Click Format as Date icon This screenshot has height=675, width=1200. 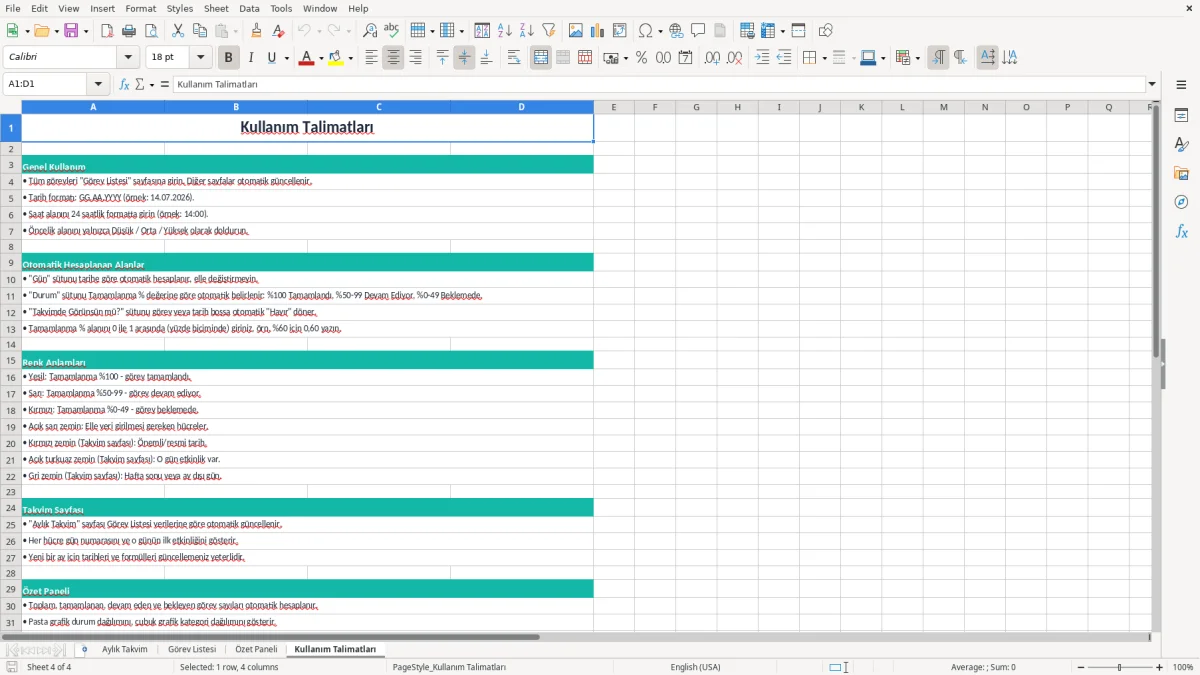(685, 58)
